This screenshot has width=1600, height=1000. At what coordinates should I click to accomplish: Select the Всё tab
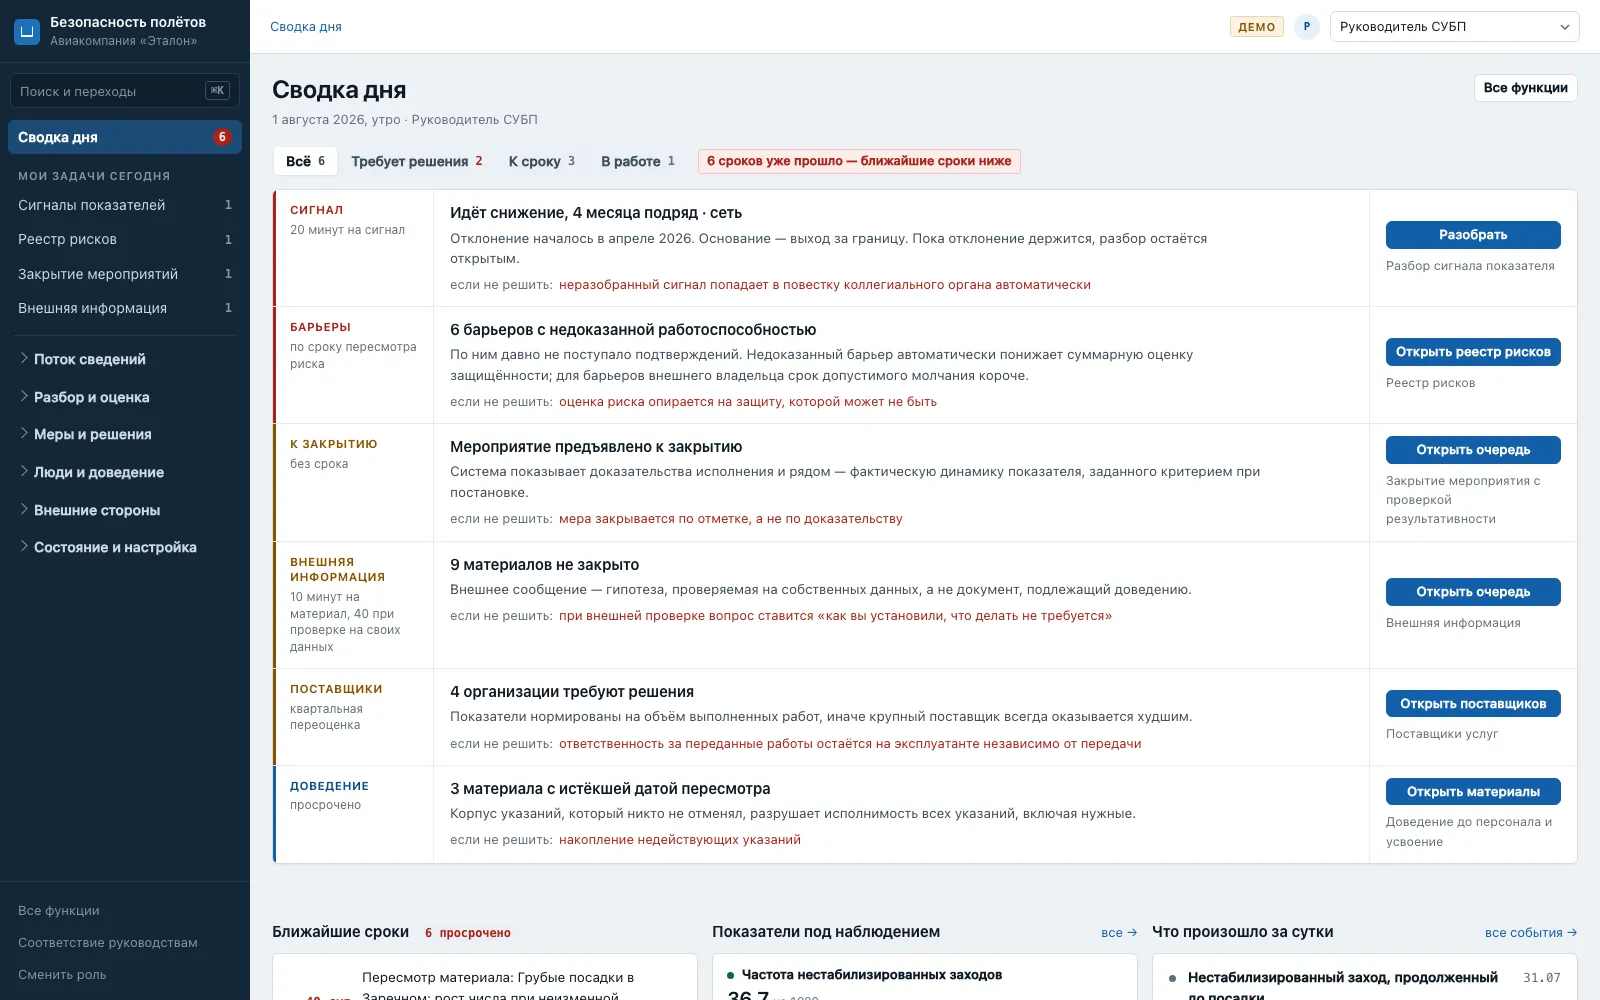click(305, 161)
